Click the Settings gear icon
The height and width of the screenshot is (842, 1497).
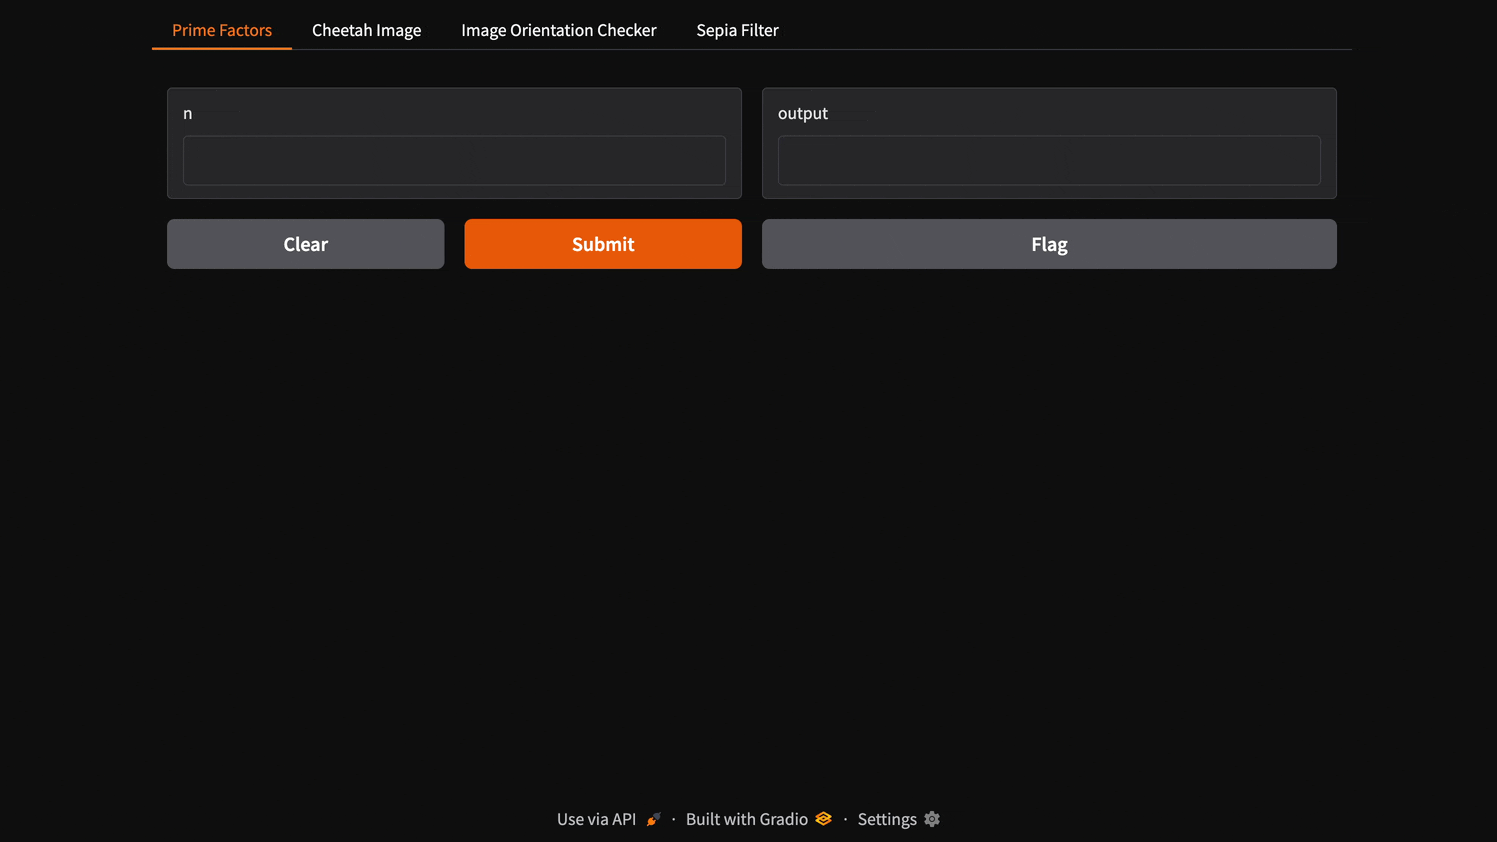(931, 818)
